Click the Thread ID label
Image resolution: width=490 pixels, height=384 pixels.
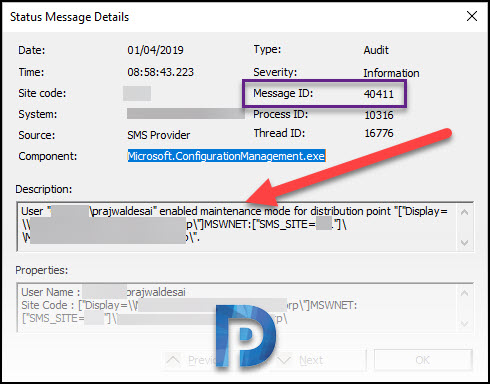279,133
